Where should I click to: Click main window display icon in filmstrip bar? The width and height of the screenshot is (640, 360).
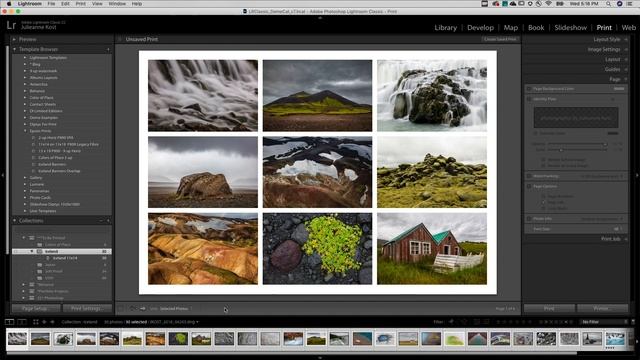(x=9, y=322)
